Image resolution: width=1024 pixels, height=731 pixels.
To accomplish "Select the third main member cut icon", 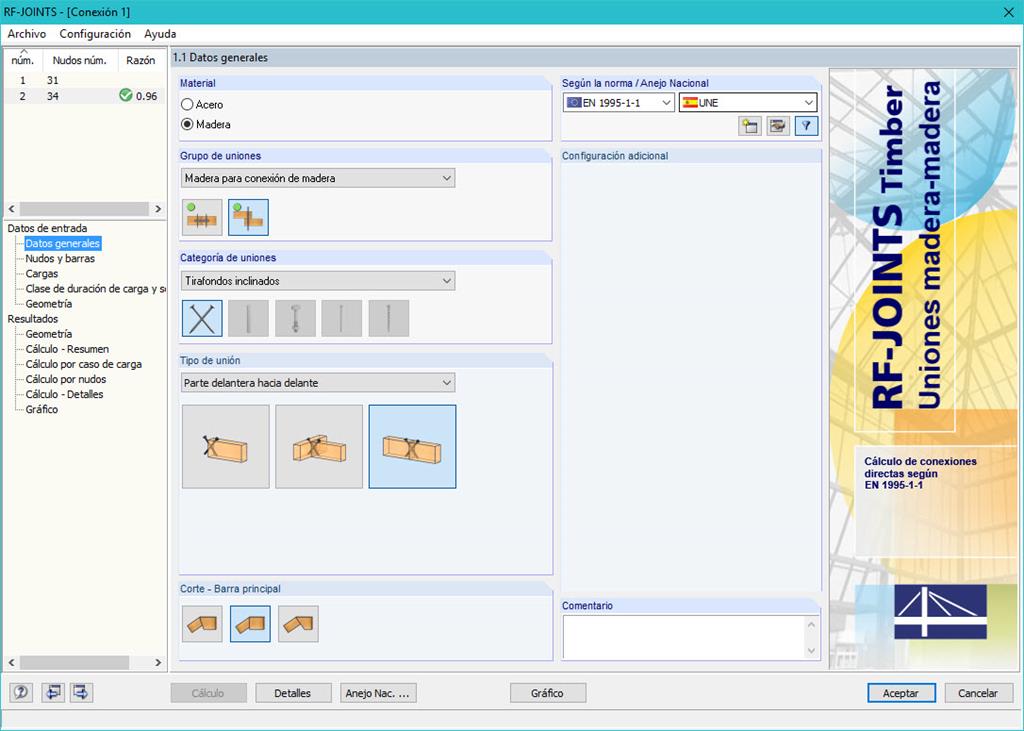I will point(298,624).
